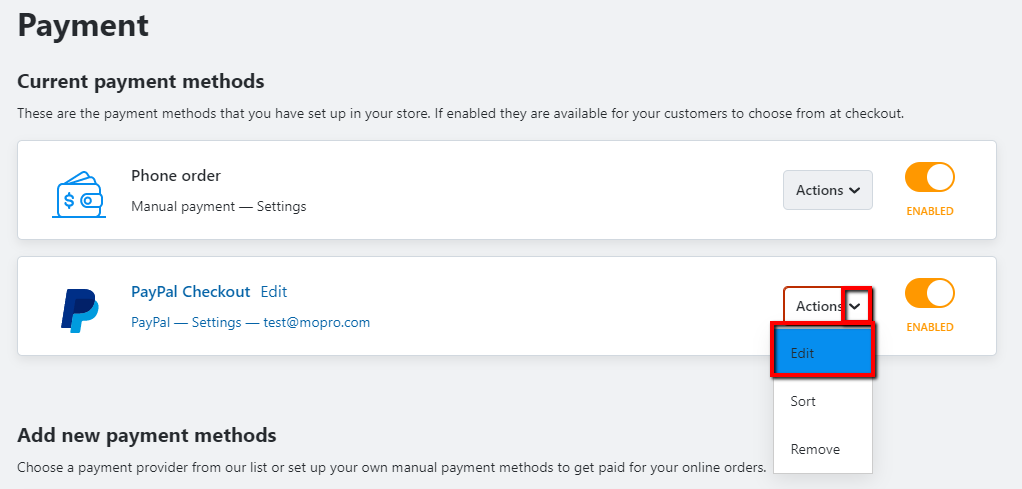Choose Edit from the Actions menu

tap(823, 353)
